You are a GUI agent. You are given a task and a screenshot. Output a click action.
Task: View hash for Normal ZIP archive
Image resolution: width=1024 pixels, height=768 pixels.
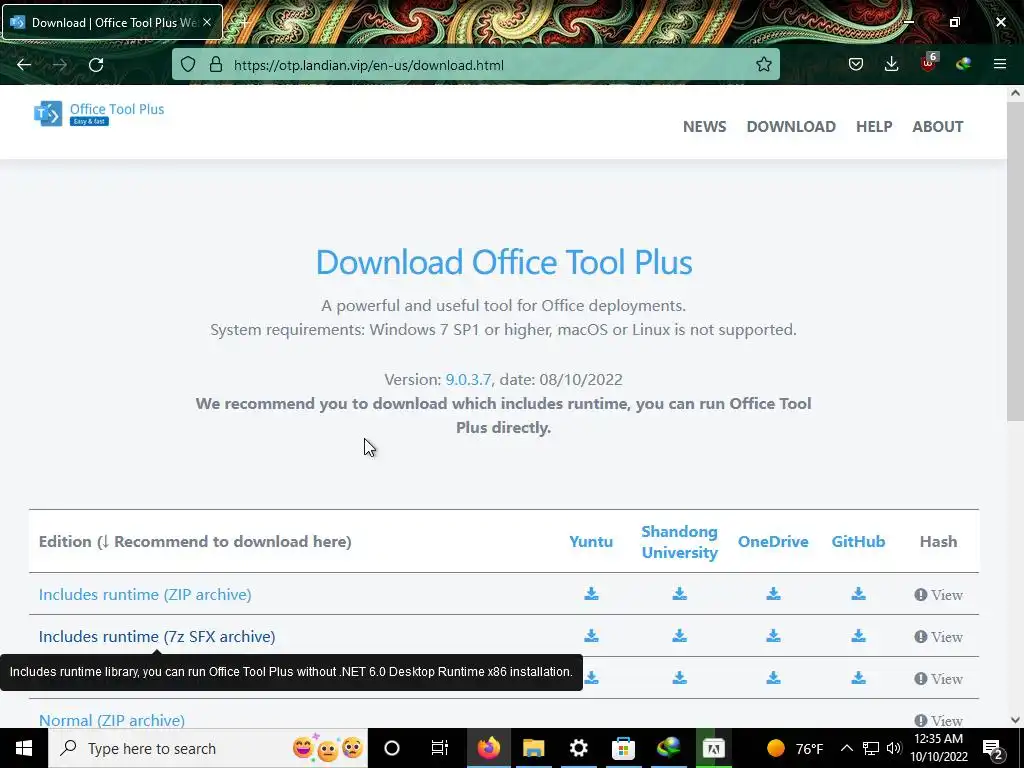click(x=938, y=720)
